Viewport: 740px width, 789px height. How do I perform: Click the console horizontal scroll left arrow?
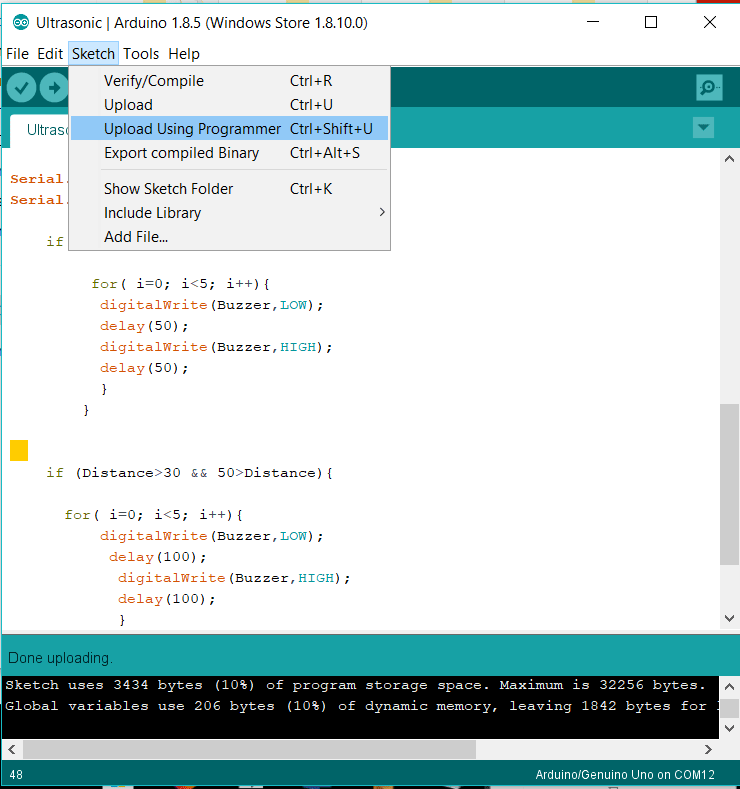12,749
